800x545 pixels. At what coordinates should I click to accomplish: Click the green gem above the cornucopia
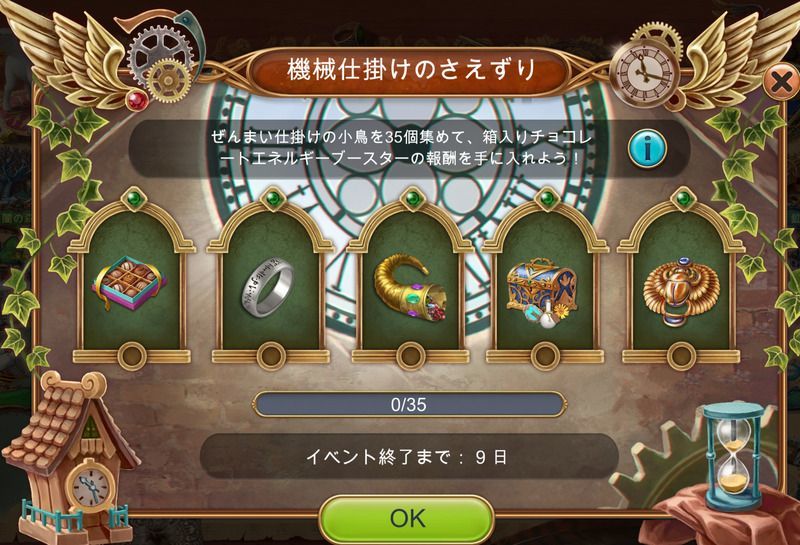click(412, 197)
